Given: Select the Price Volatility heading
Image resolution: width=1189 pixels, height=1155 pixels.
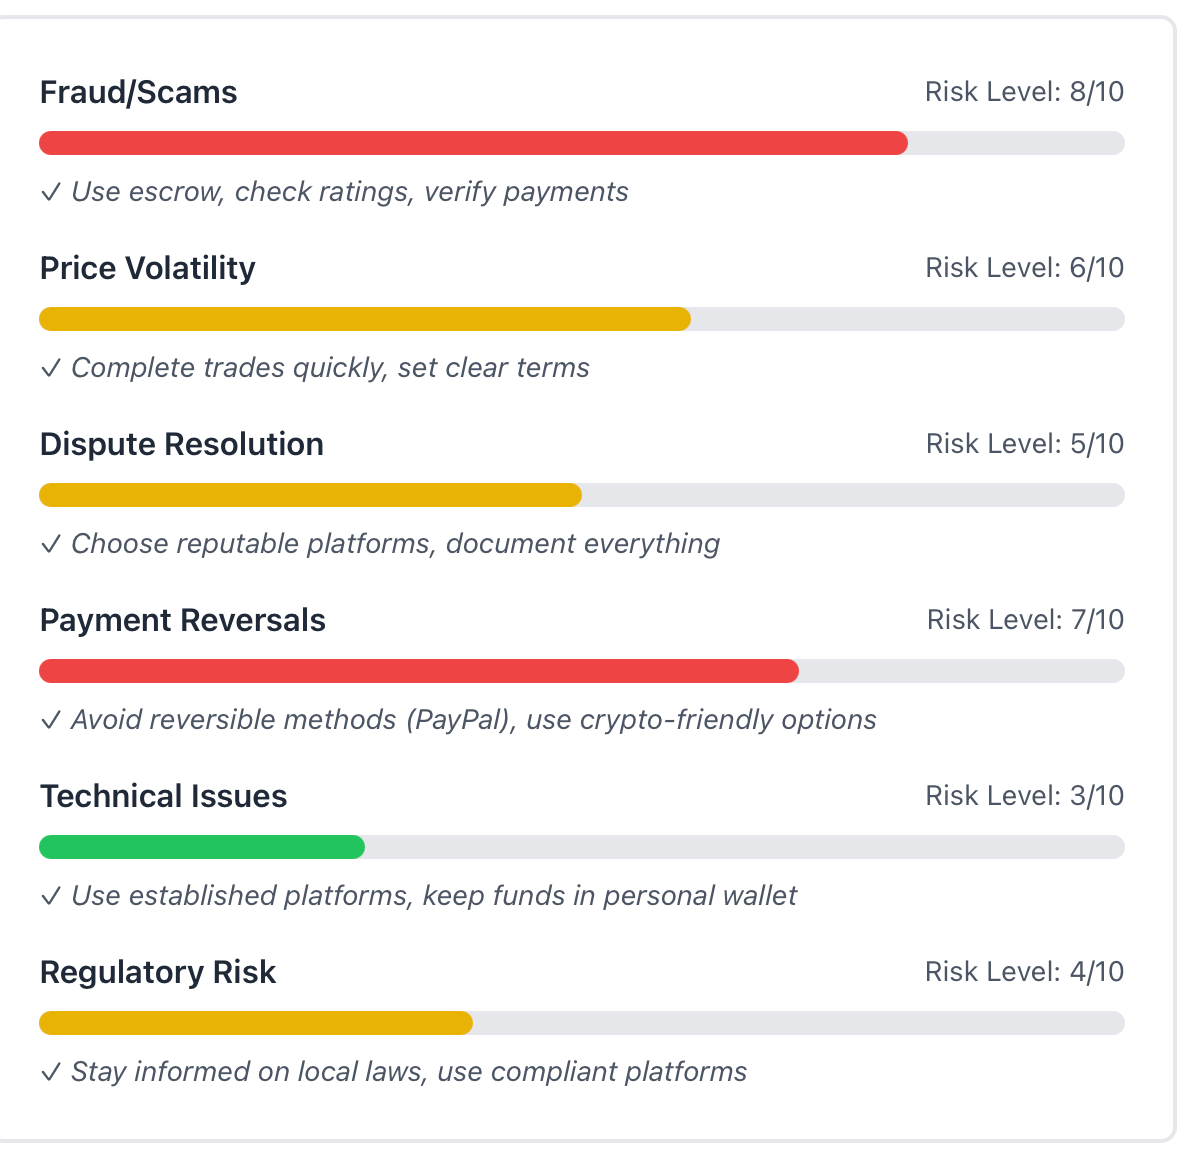Looking at the screenshot, I should (148, 268).
